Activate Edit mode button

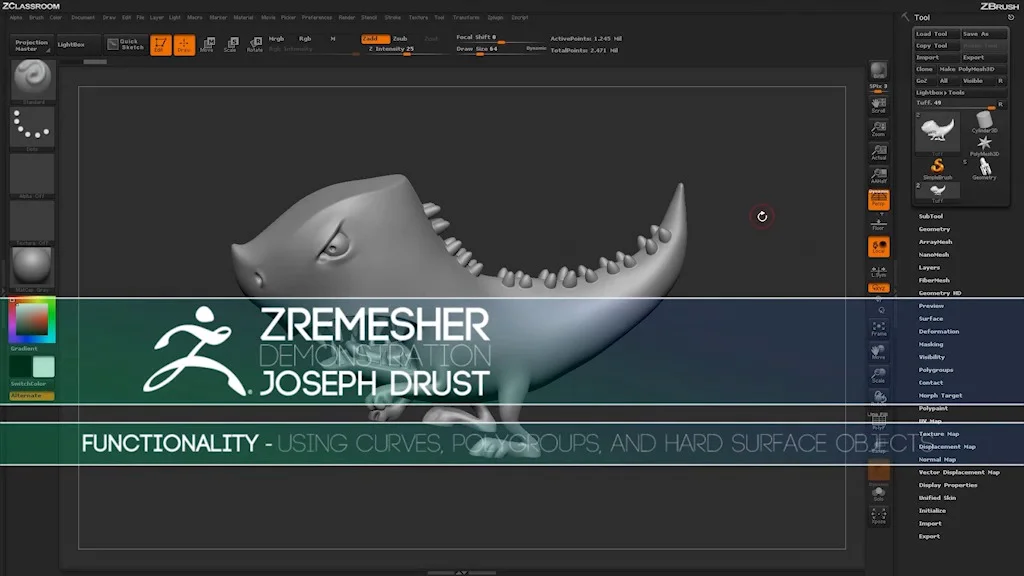pos(161,45)
